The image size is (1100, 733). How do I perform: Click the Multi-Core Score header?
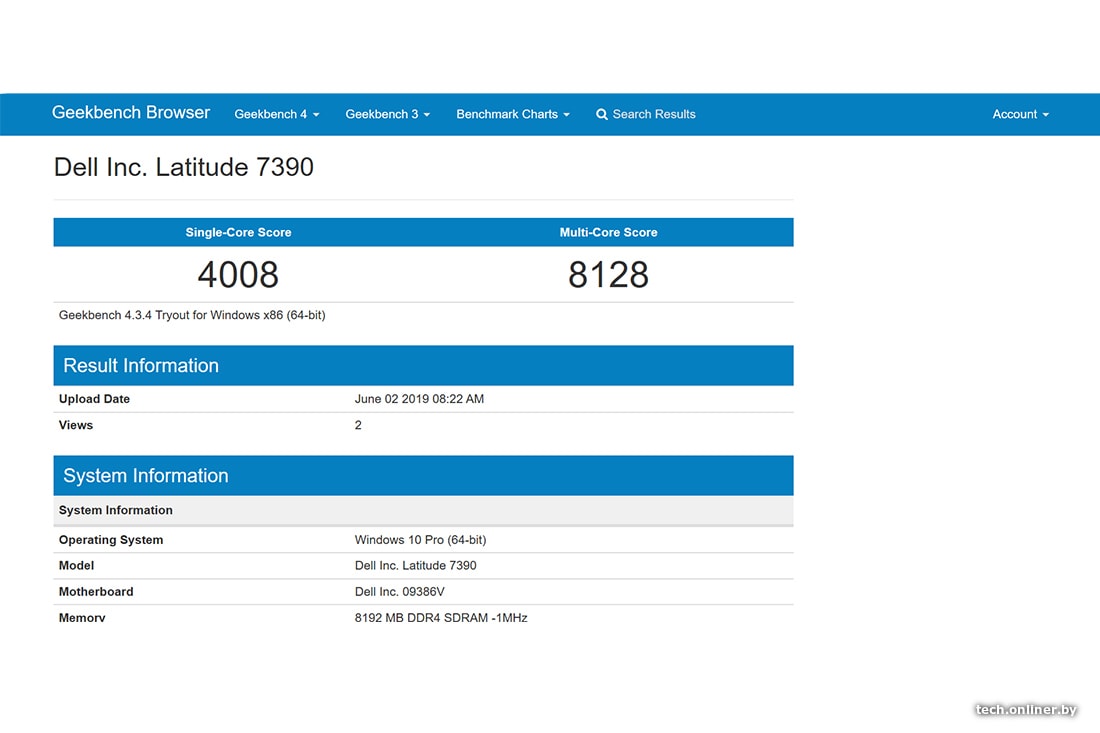pos(608,232)
